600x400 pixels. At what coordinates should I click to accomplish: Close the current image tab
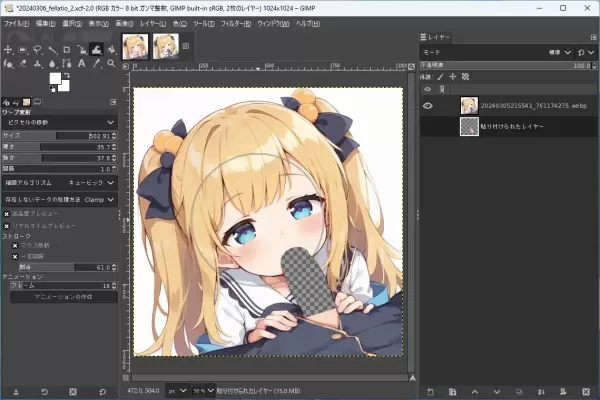[186, 46]
